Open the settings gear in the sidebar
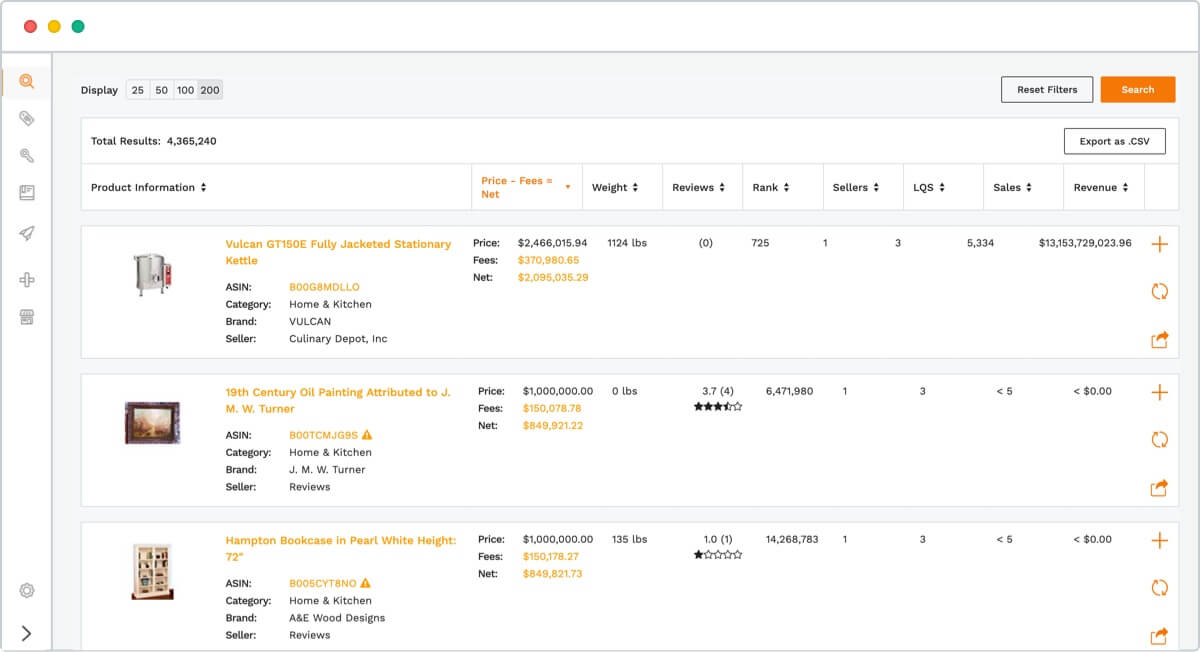The height and width of the screenshot is (652, 1200). point(27,590)
